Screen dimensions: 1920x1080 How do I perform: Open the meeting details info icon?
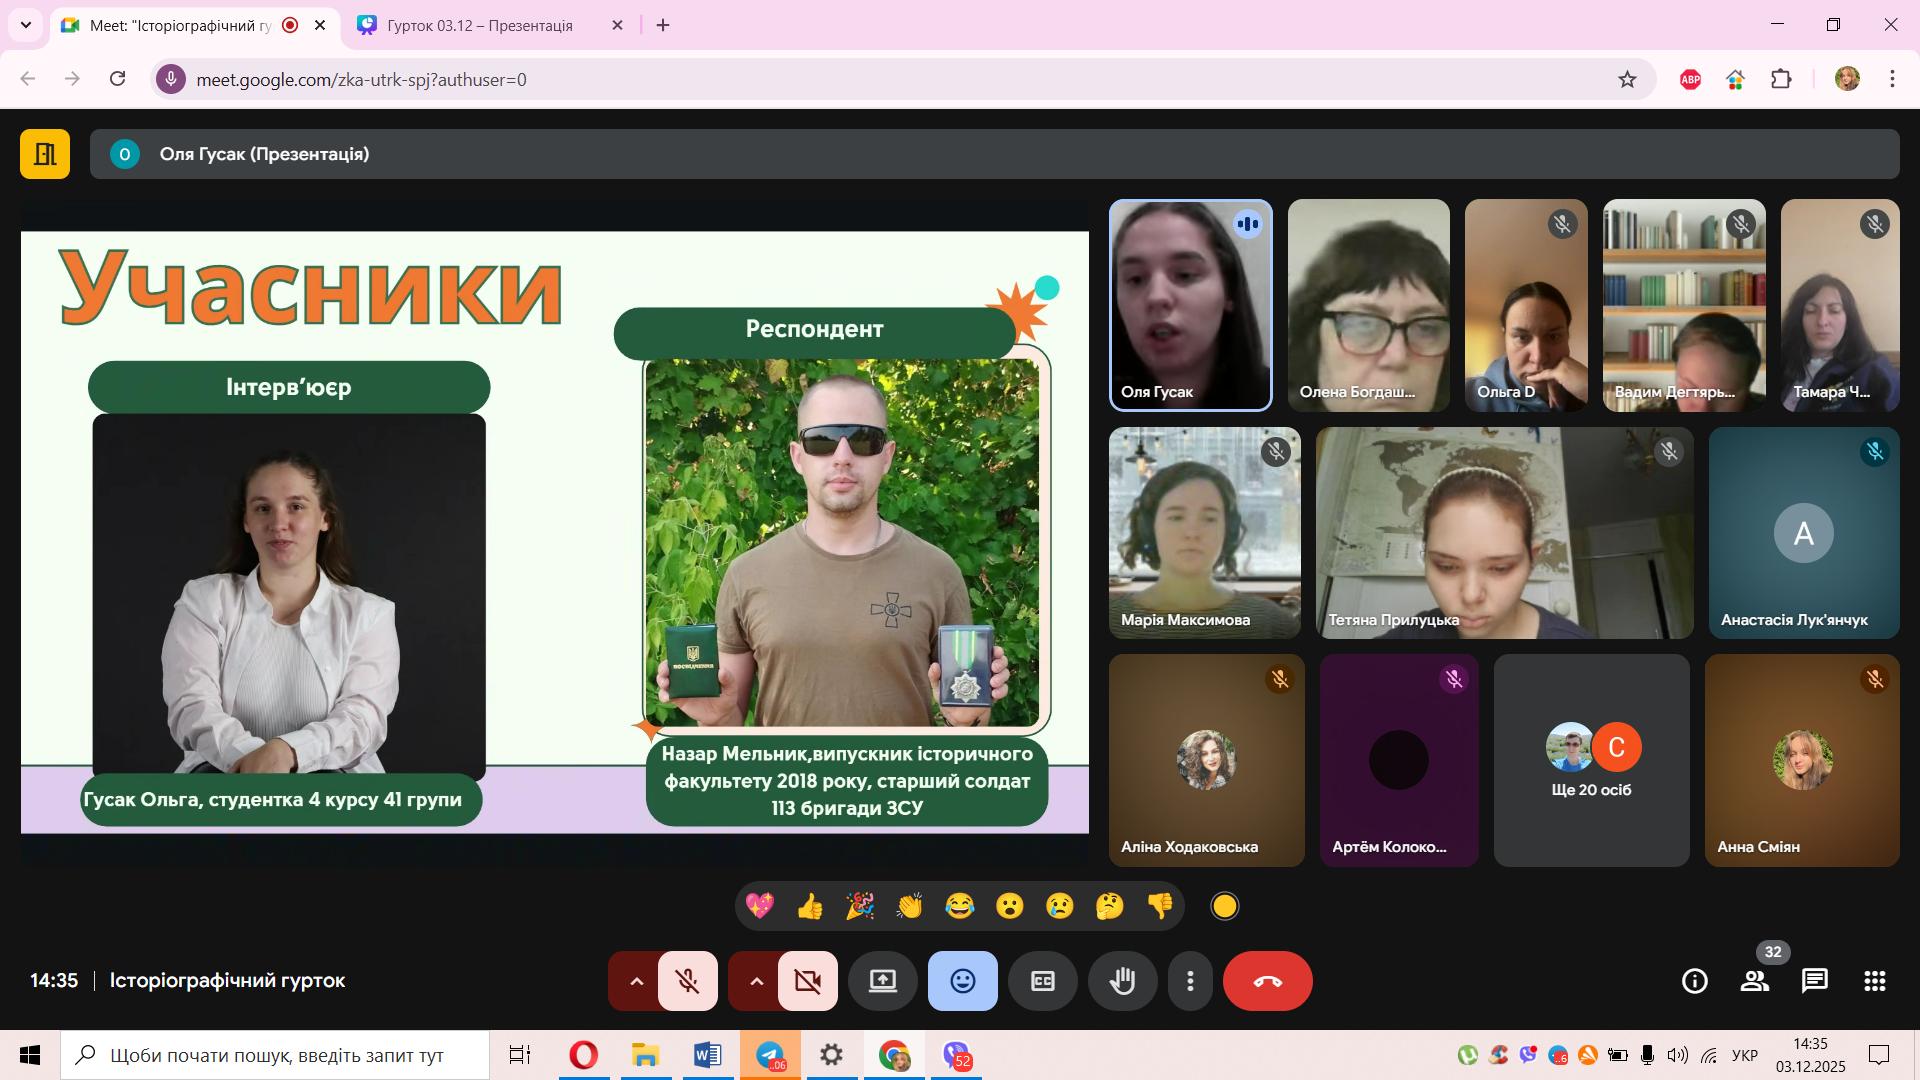(x=1694, y=981)
